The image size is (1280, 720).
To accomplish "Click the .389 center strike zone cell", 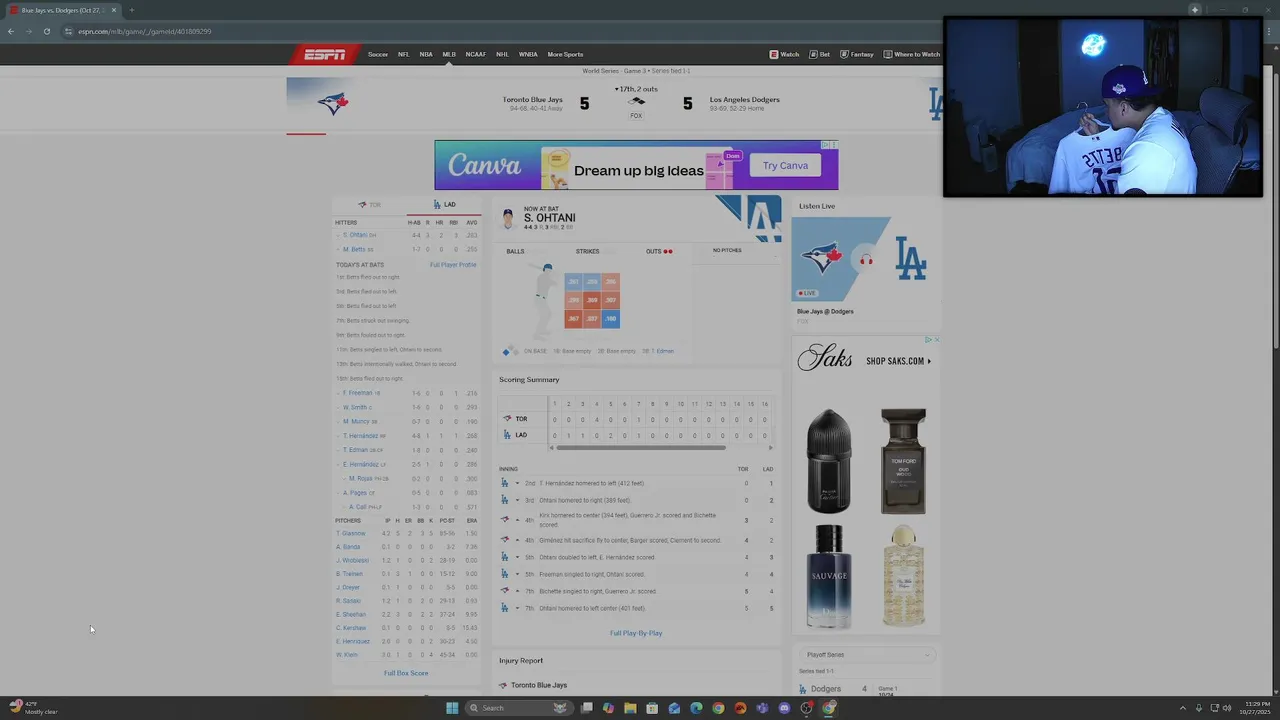I will (592, 300).
